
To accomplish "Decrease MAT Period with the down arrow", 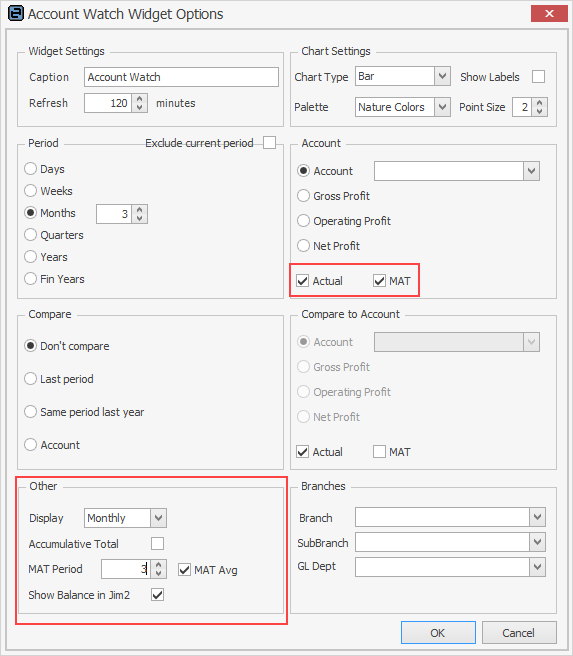I will click(x=159, y=574).
